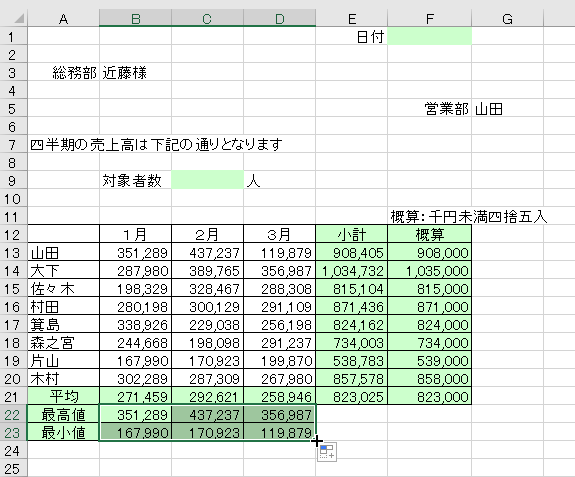Select column B header
This screenshot has width=575, height=477.
coord(135,19)
